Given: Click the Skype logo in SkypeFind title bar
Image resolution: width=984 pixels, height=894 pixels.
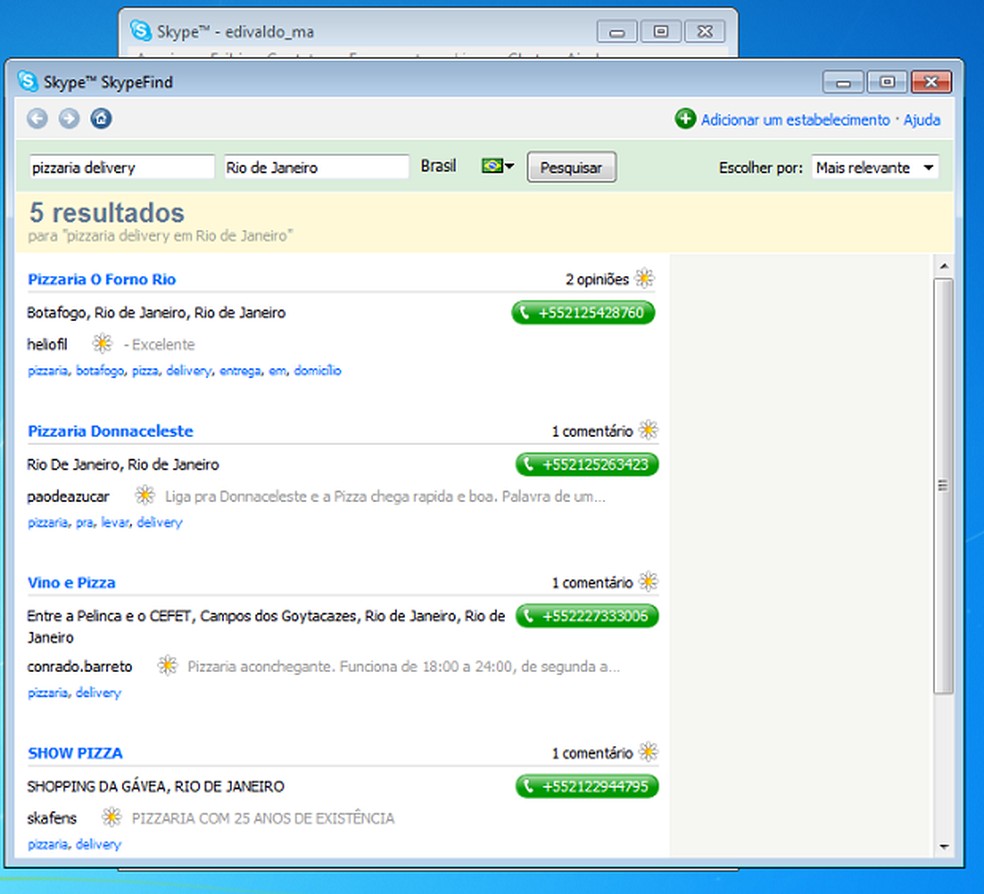Looking at the screenshot, I should 28,82.
